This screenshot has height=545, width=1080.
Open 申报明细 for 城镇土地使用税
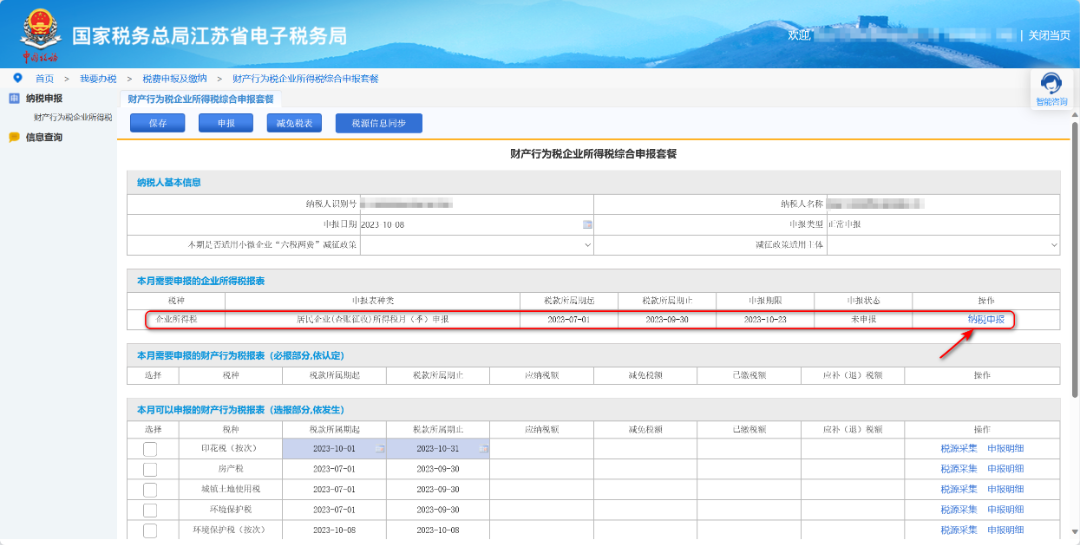[1005, 489]
